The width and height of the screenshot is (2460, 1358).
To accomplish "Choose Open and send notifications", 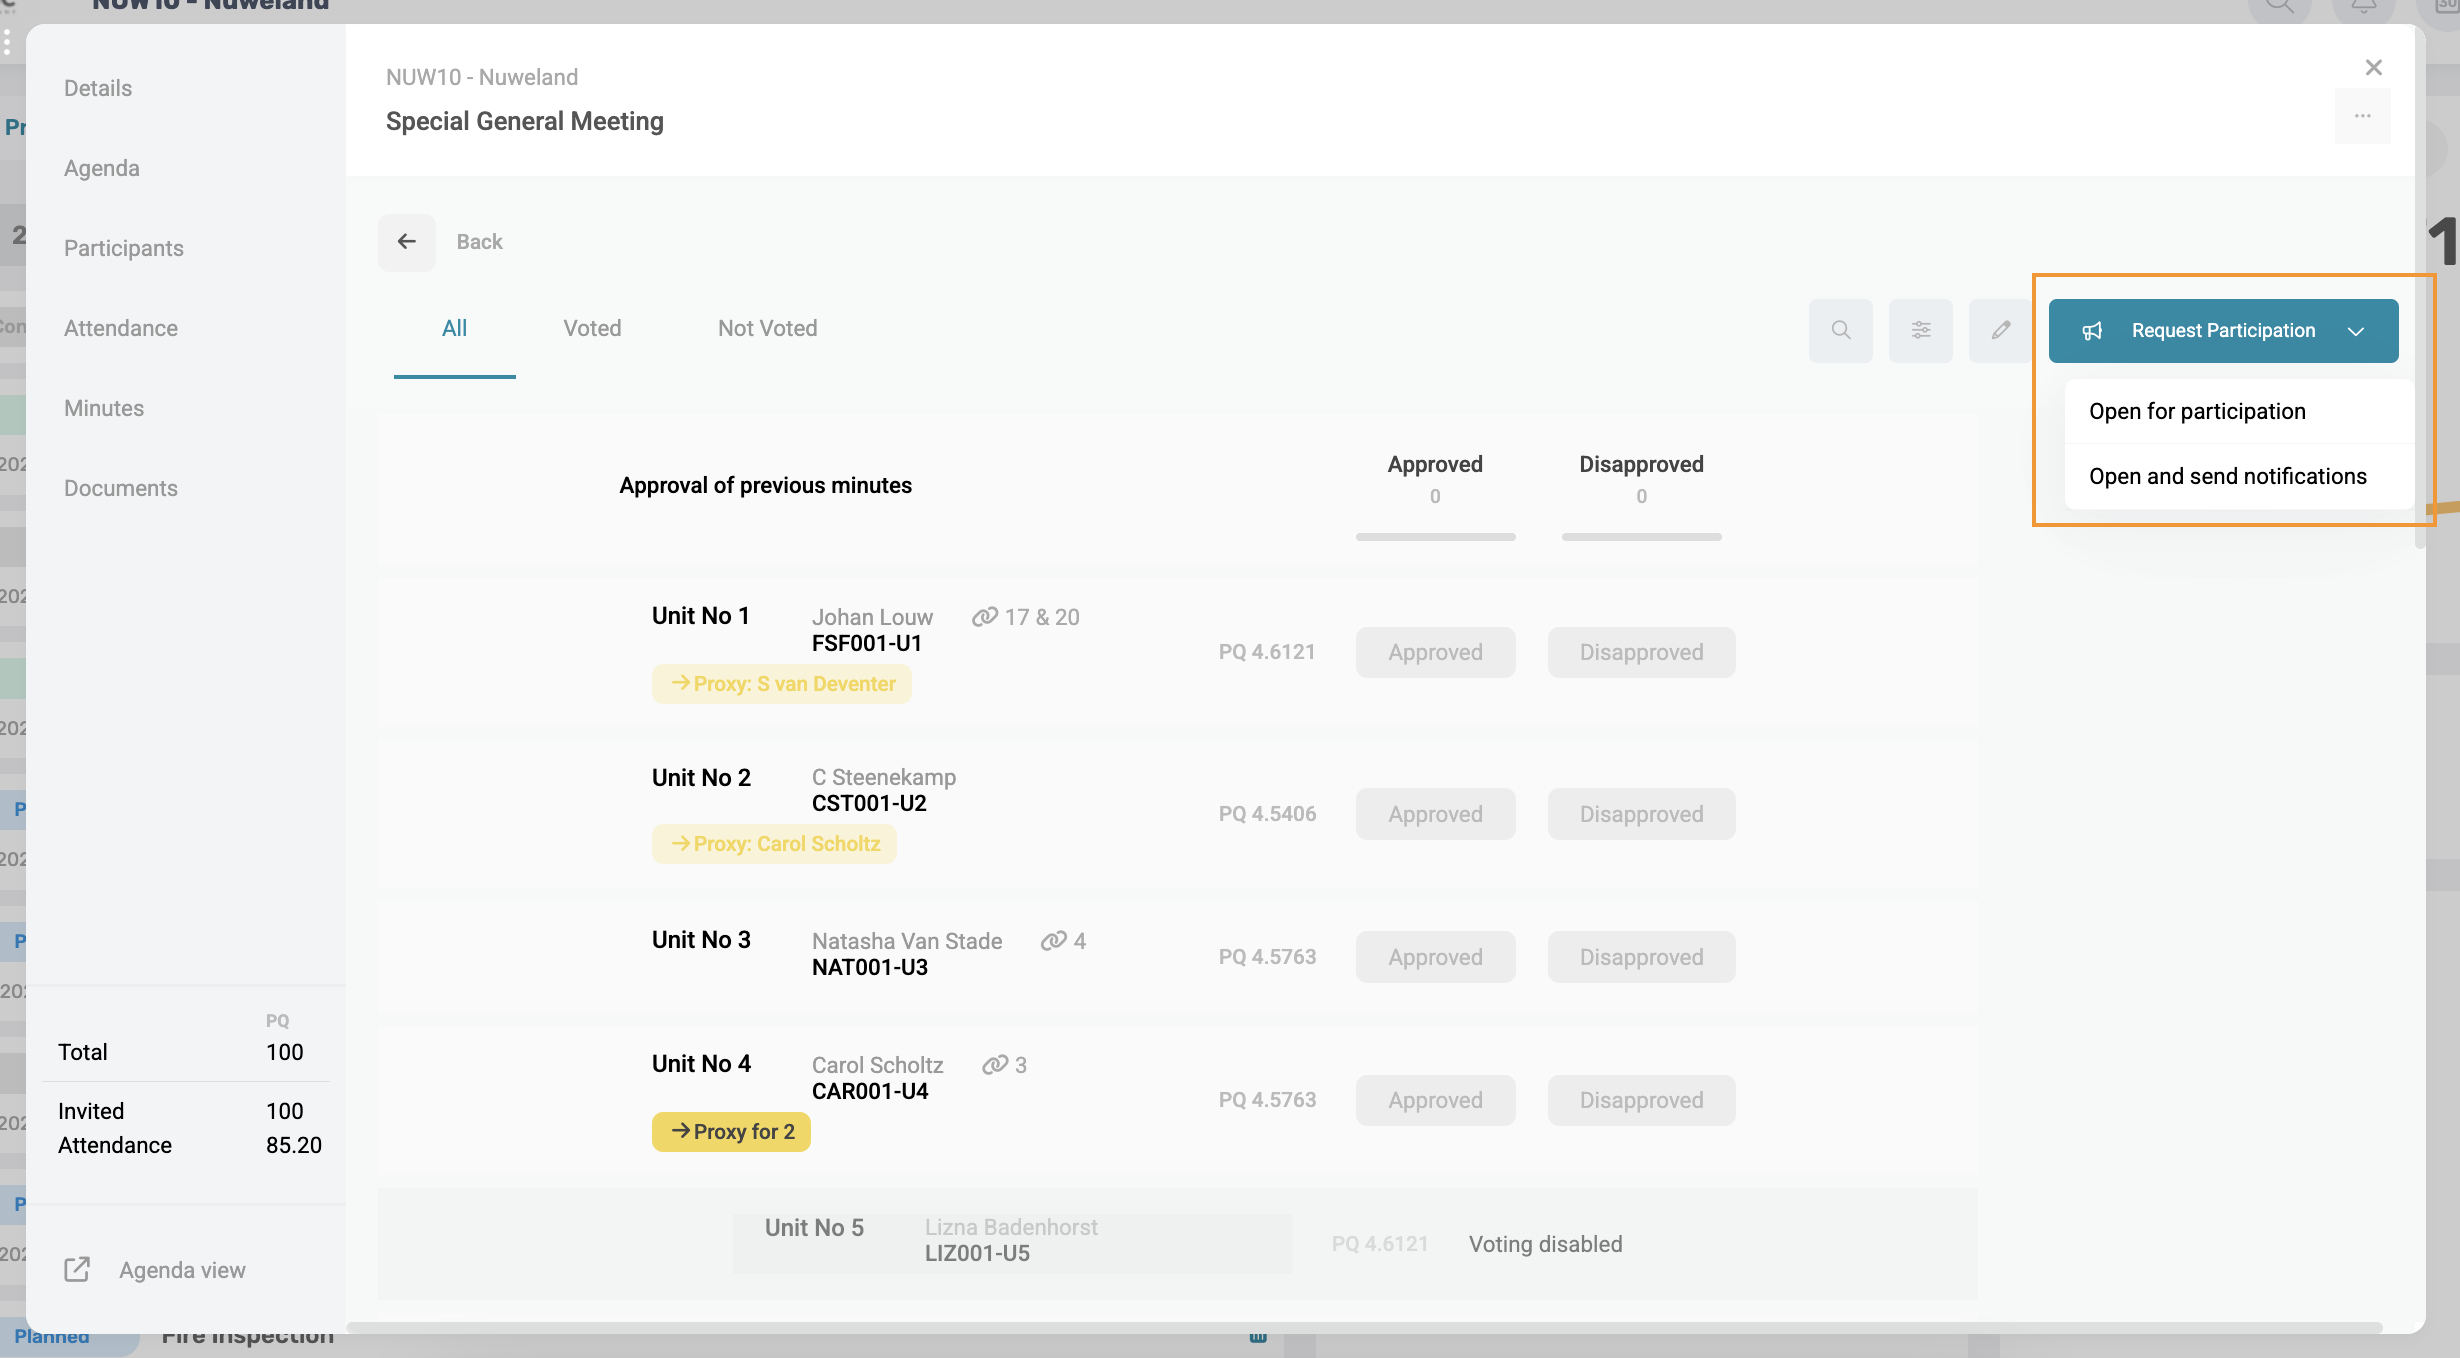I will (2227, 476).
